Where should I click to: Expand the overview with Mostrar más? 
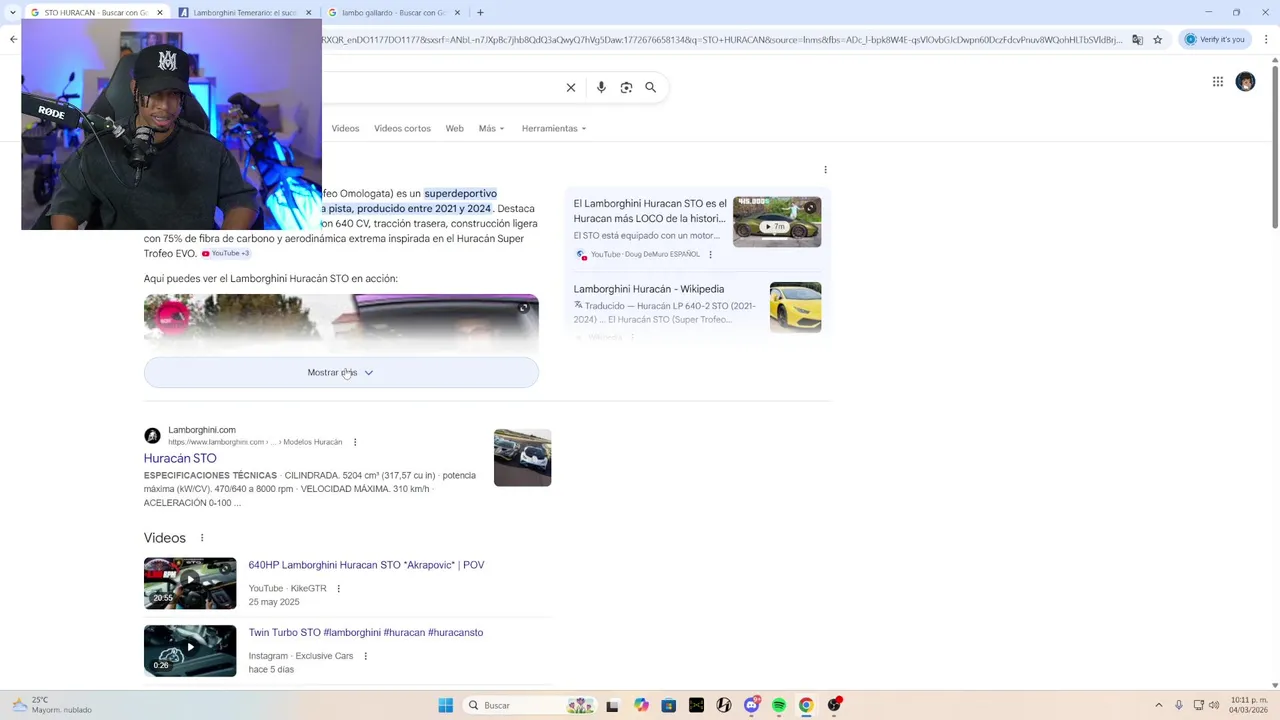coord(341,372)
